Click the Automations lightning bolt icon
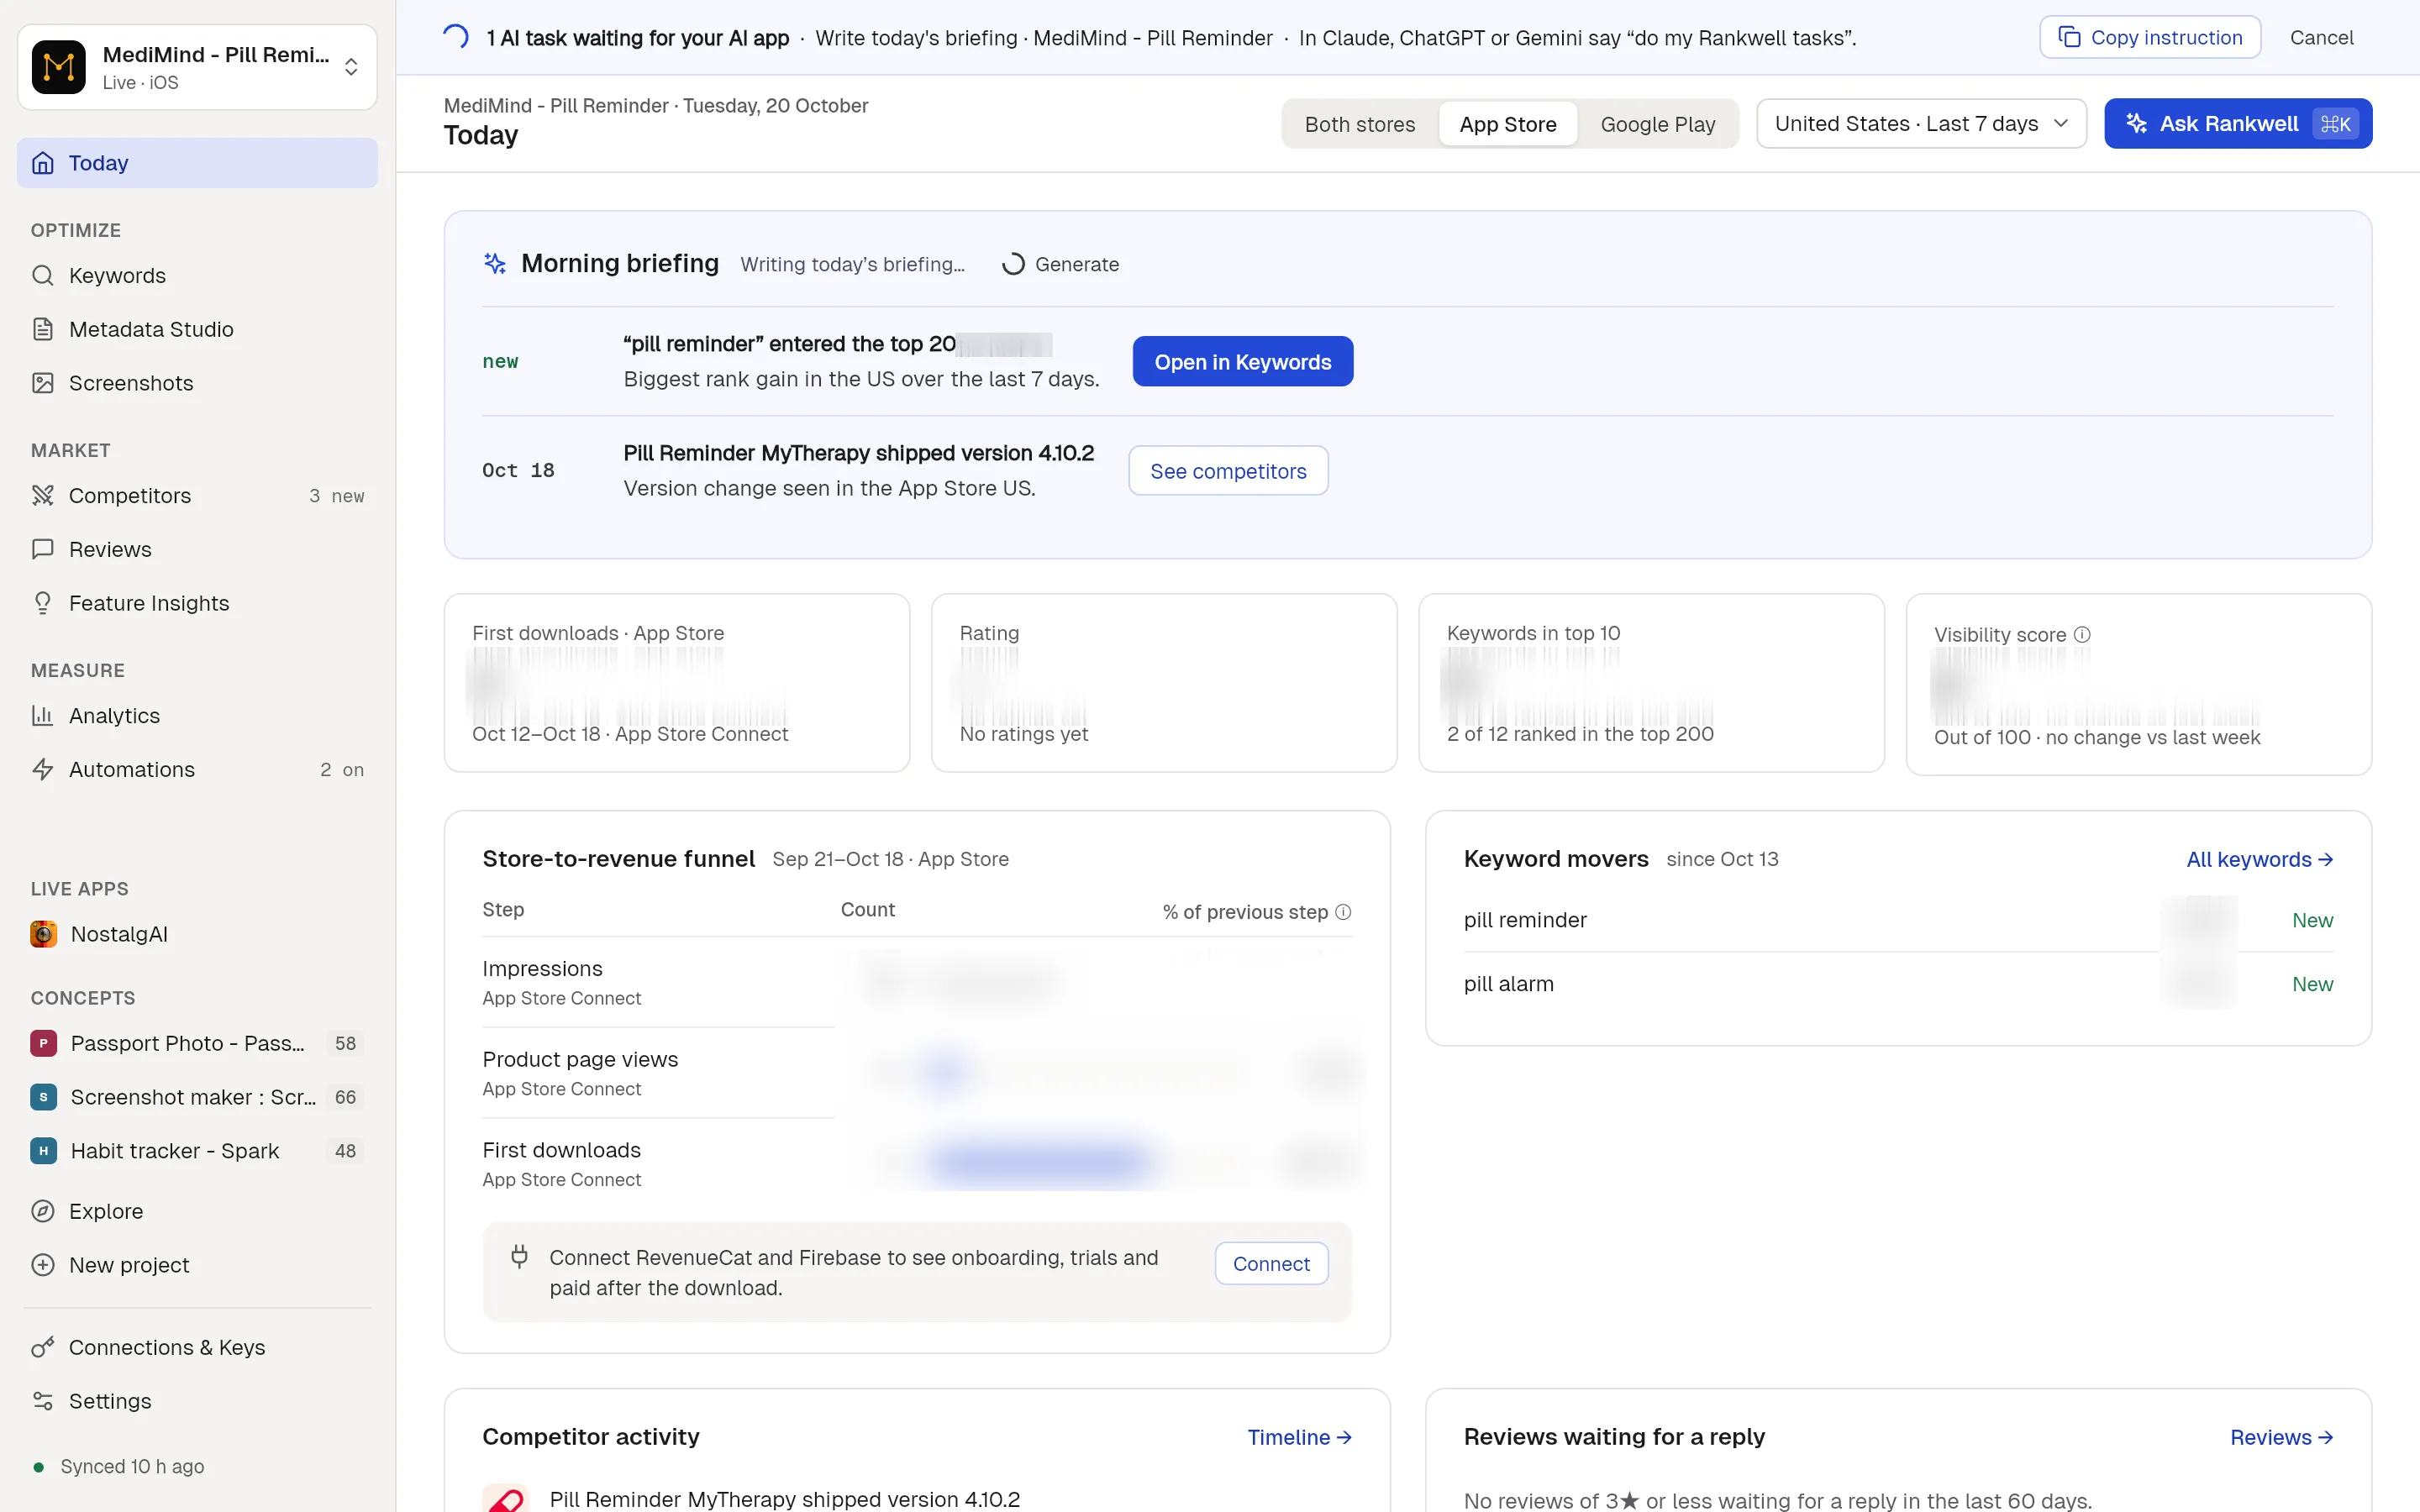The width and height of the screenshot is (2420, 1512). [43, 769]
